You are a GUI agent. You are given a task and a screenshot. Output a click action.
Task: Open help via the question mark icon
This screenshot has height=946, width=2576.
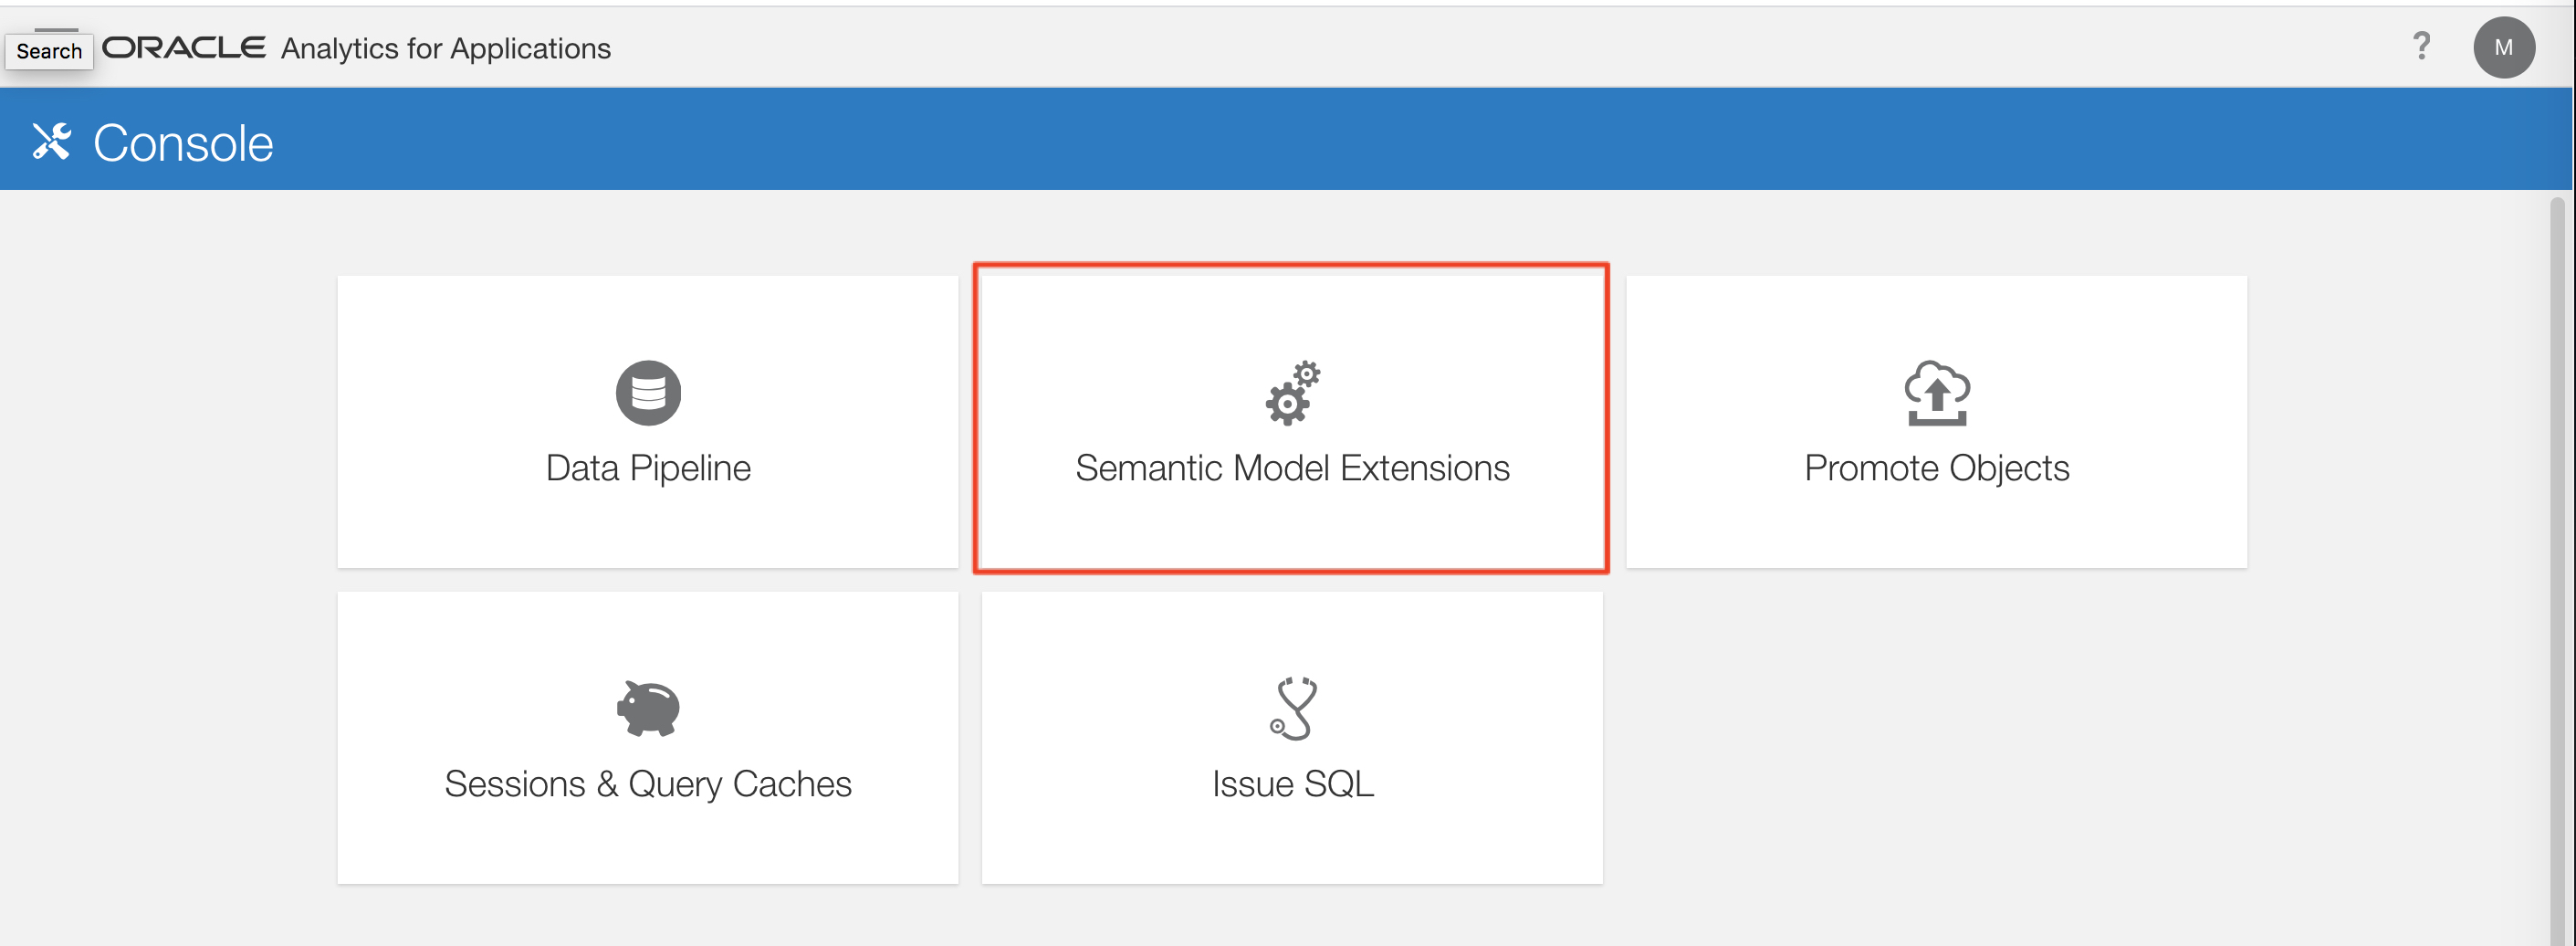pyautogui.click(x=2421, y=46)
